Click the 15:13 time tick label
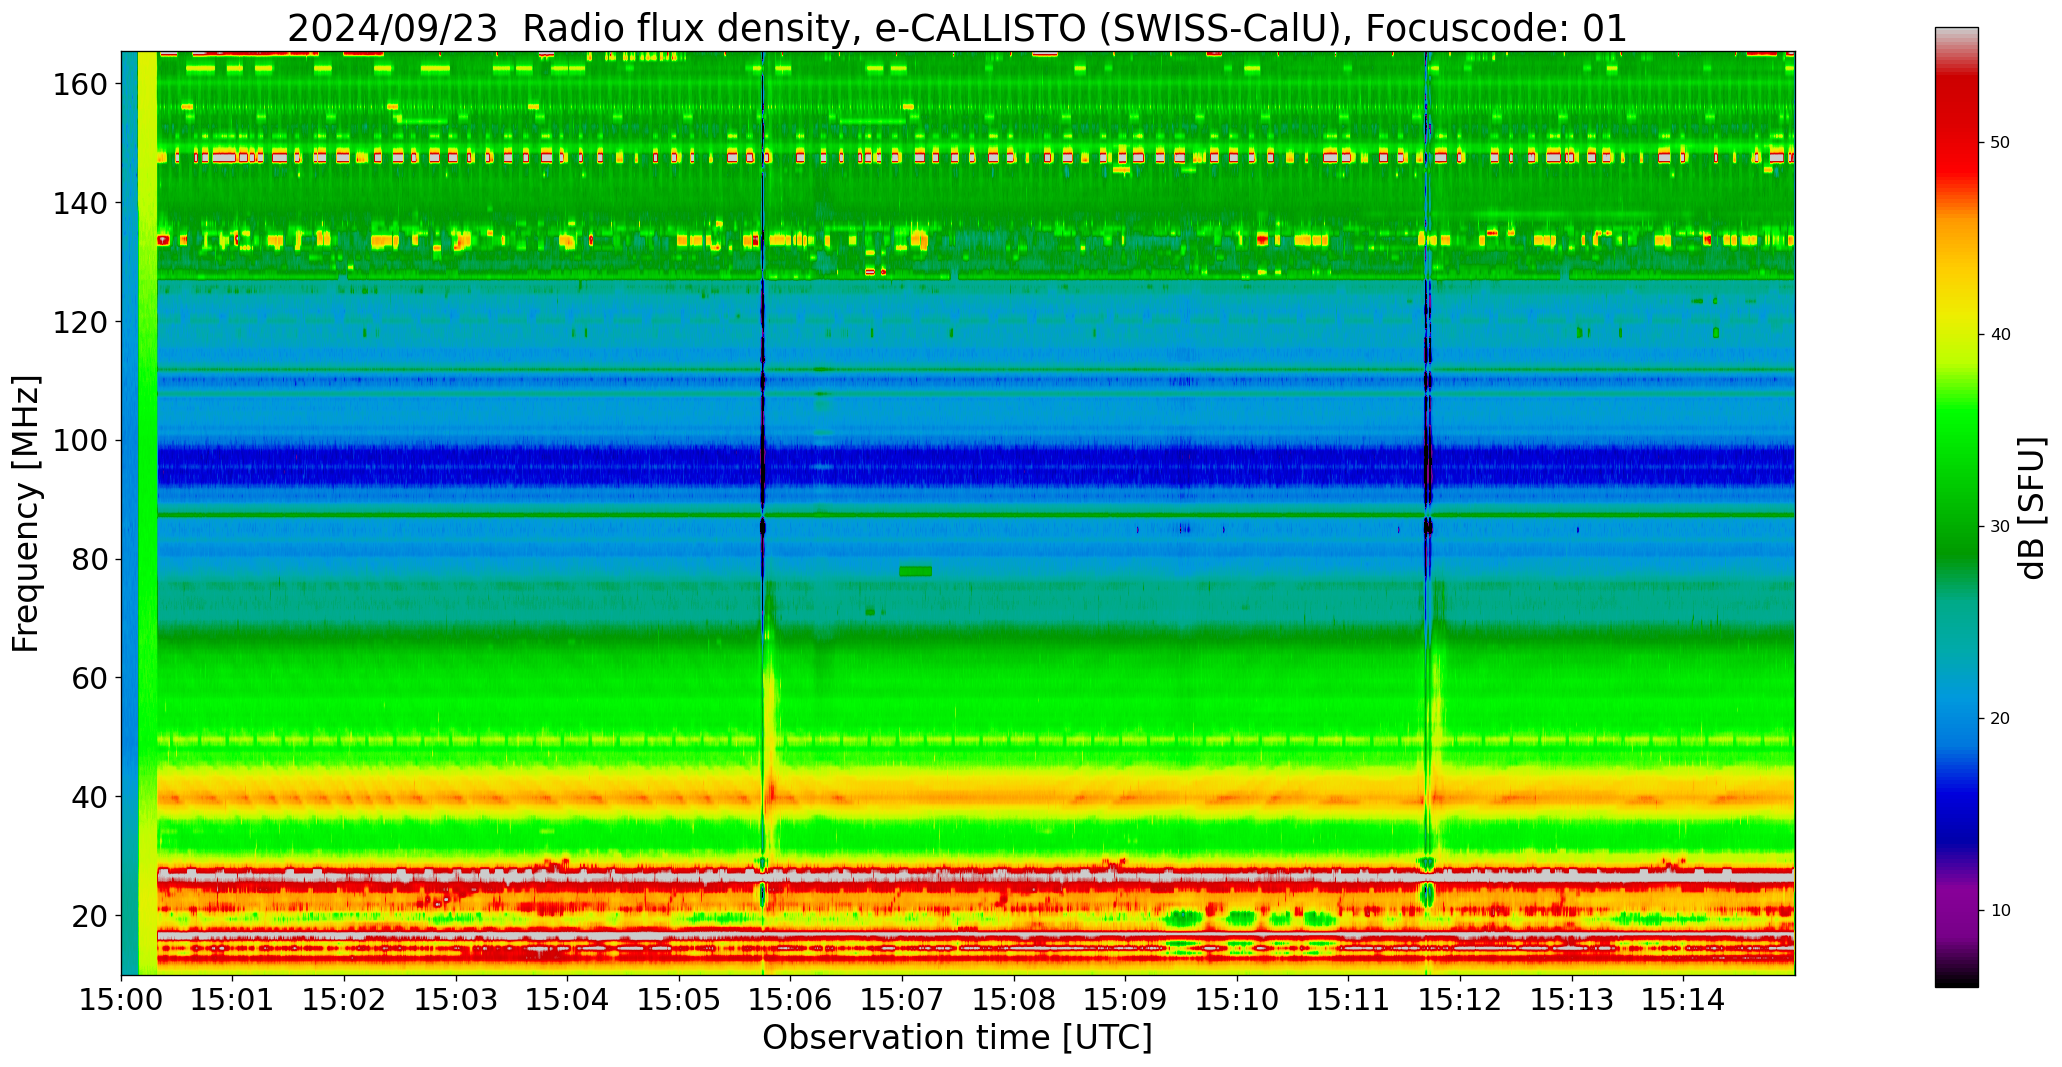The image size is (2062, 1067). pyautogui.click(x=1572, y=998)
